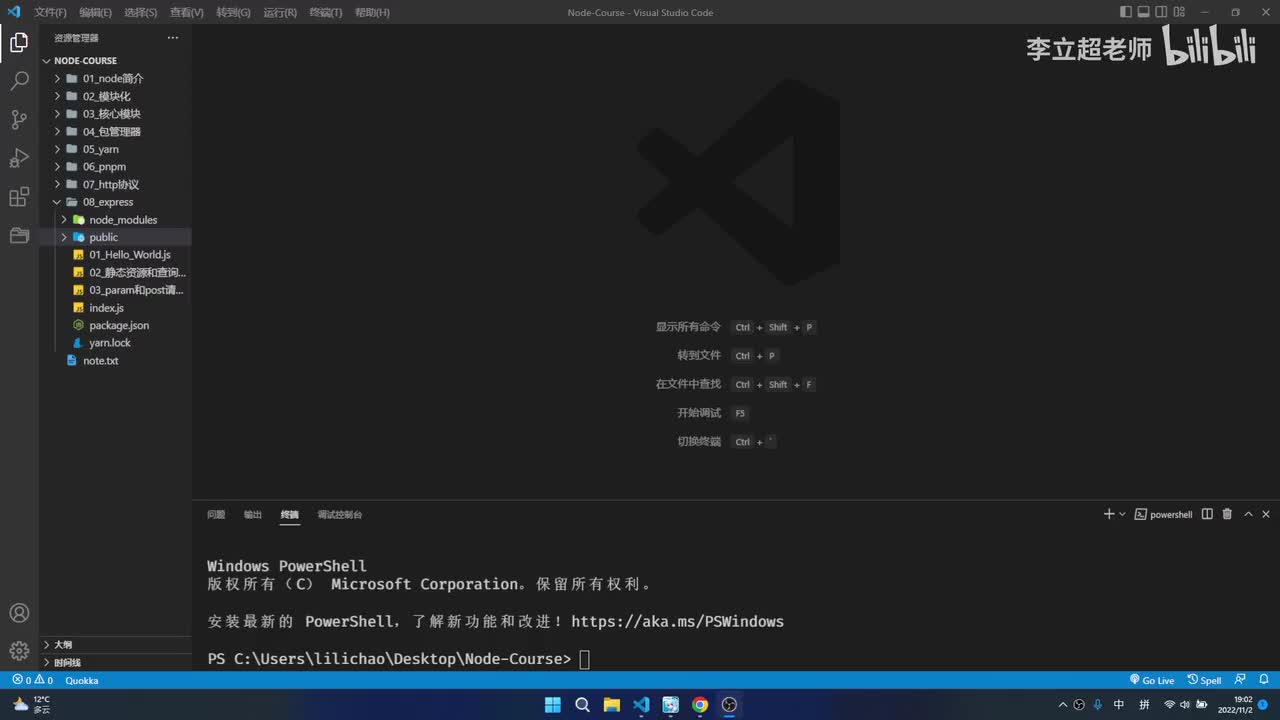Open the new terminal profile dropdown arrow
Viewport: 1280px width, 720px height.
[1122, 514]
